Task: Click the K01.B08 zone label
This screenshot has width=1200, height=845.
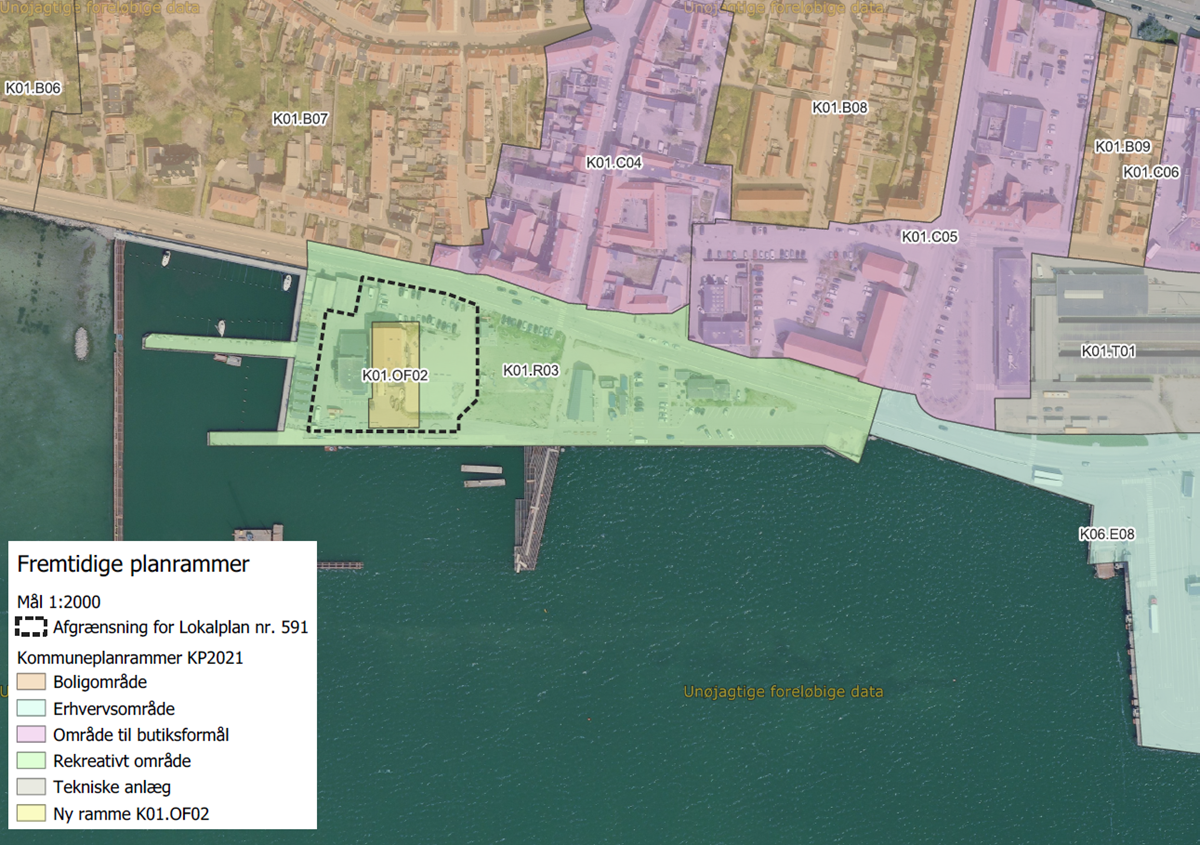Action: tap(839, 107)
